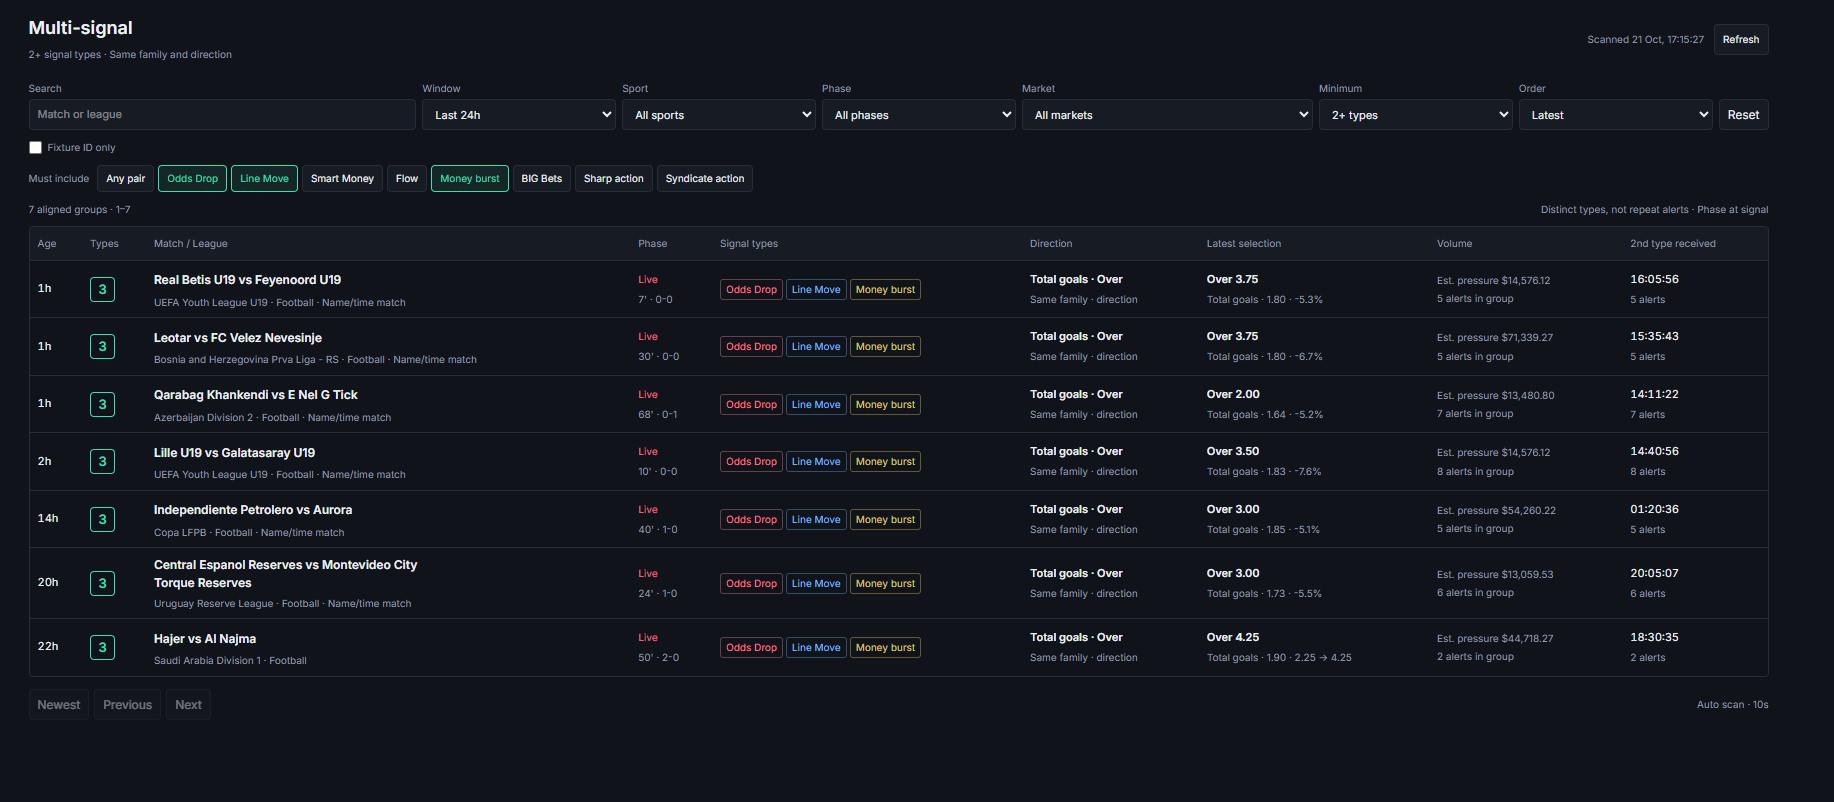Click Line Move tag in Qarabag row
The height and width of the screenshot is (802, 1834).
[816, 405]
